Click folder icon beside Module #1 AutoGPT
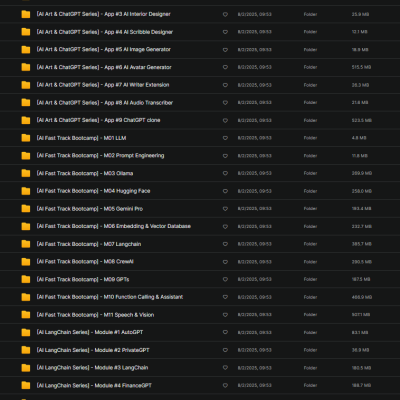400x400 pixels. click(x=26, y=332)
